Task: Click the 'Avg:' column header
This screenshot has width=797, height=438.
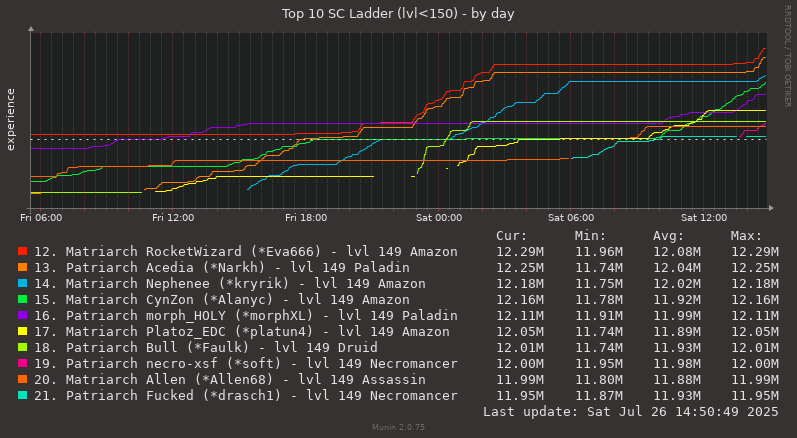Action: click(668, 236)
